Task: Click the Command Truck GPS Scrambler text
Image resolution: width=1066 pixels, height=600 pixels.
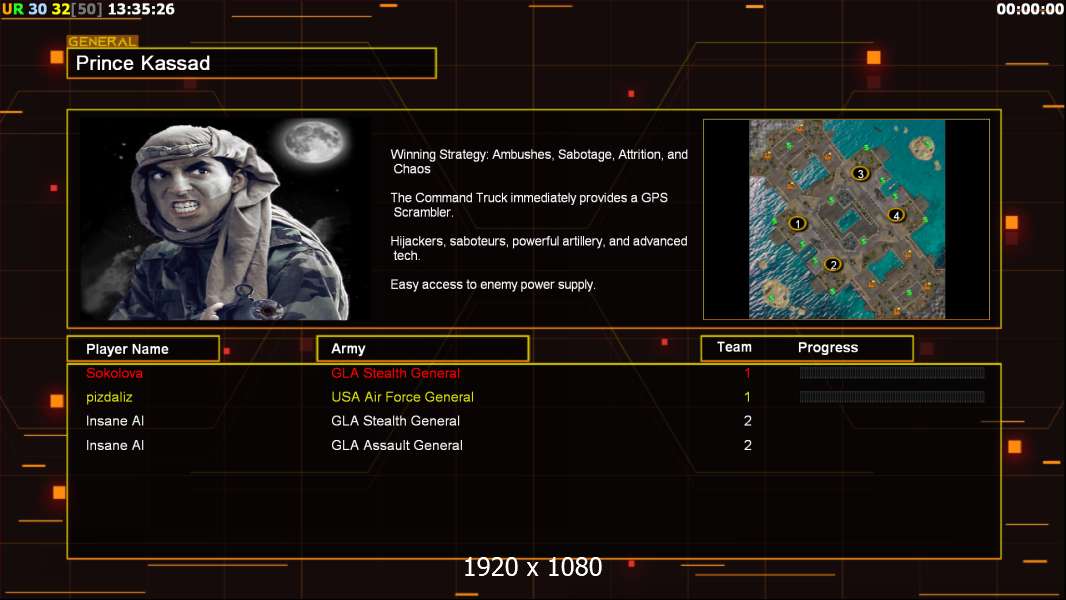Action: pos(529,205)
